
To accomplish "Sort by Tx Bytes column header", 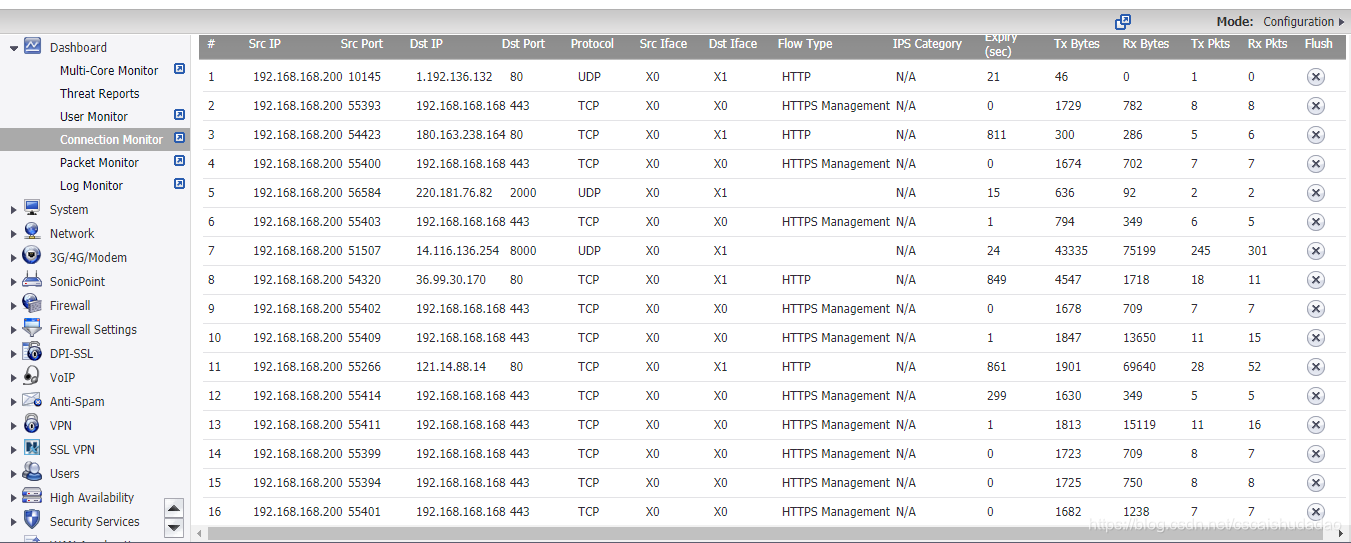I will tap(1076, 44).
